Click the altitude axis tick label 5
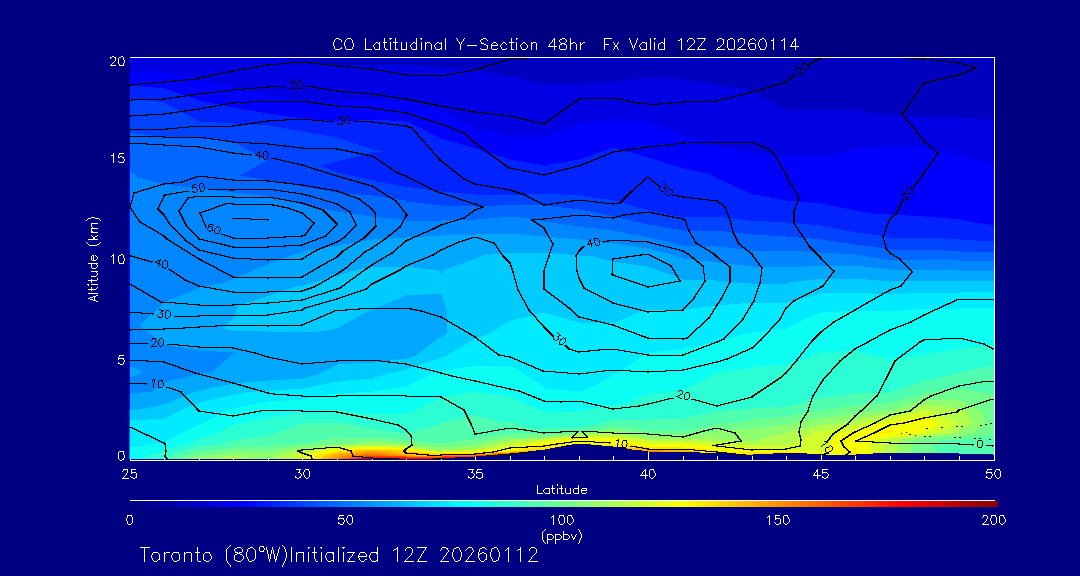The height and width of the screenshot is (576, 1080). point(121,360)
